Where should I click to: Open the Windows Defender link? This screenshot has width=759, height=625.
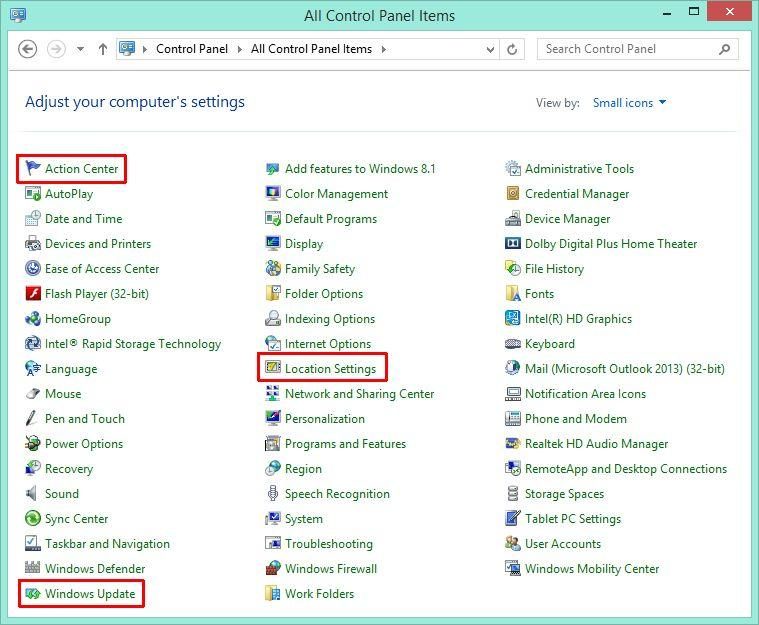coord(95,568)
